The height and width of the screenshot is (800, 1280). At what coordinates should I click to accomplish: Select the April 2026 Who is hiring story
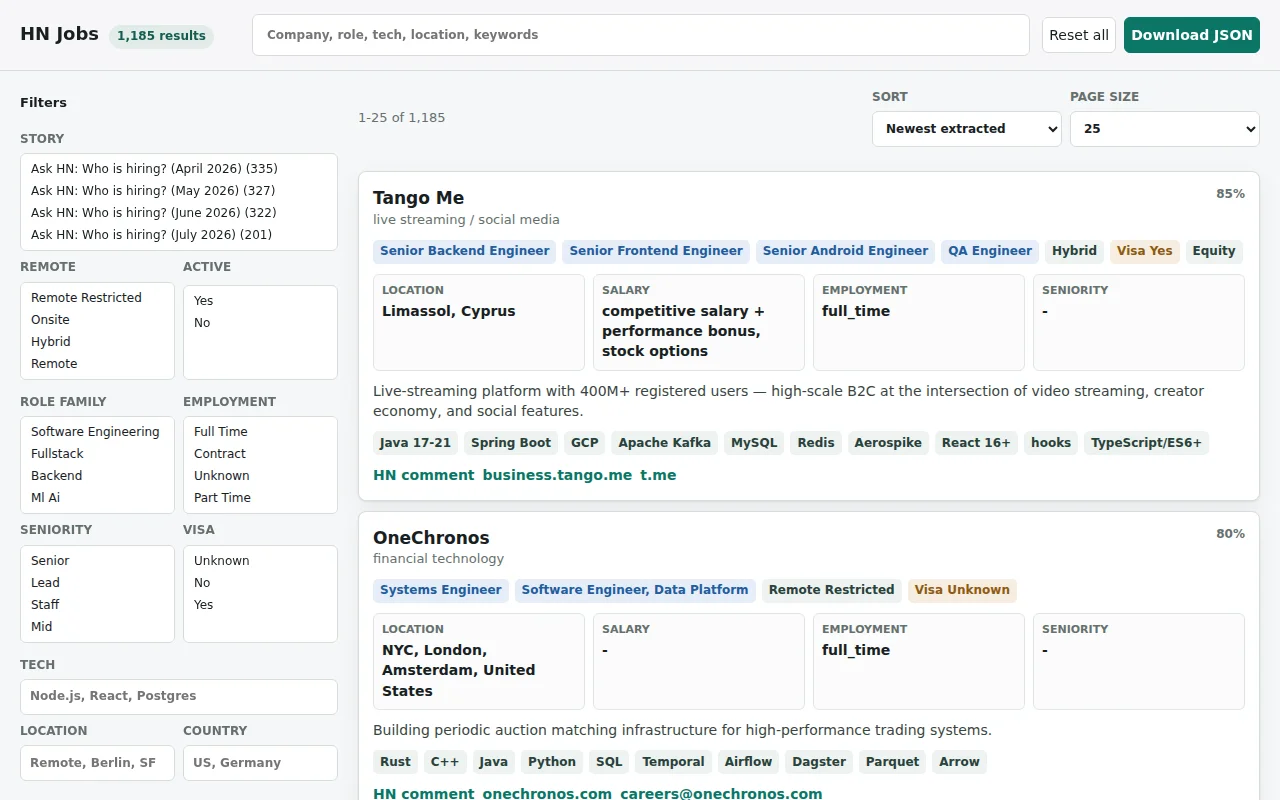(x=179, y=169)
